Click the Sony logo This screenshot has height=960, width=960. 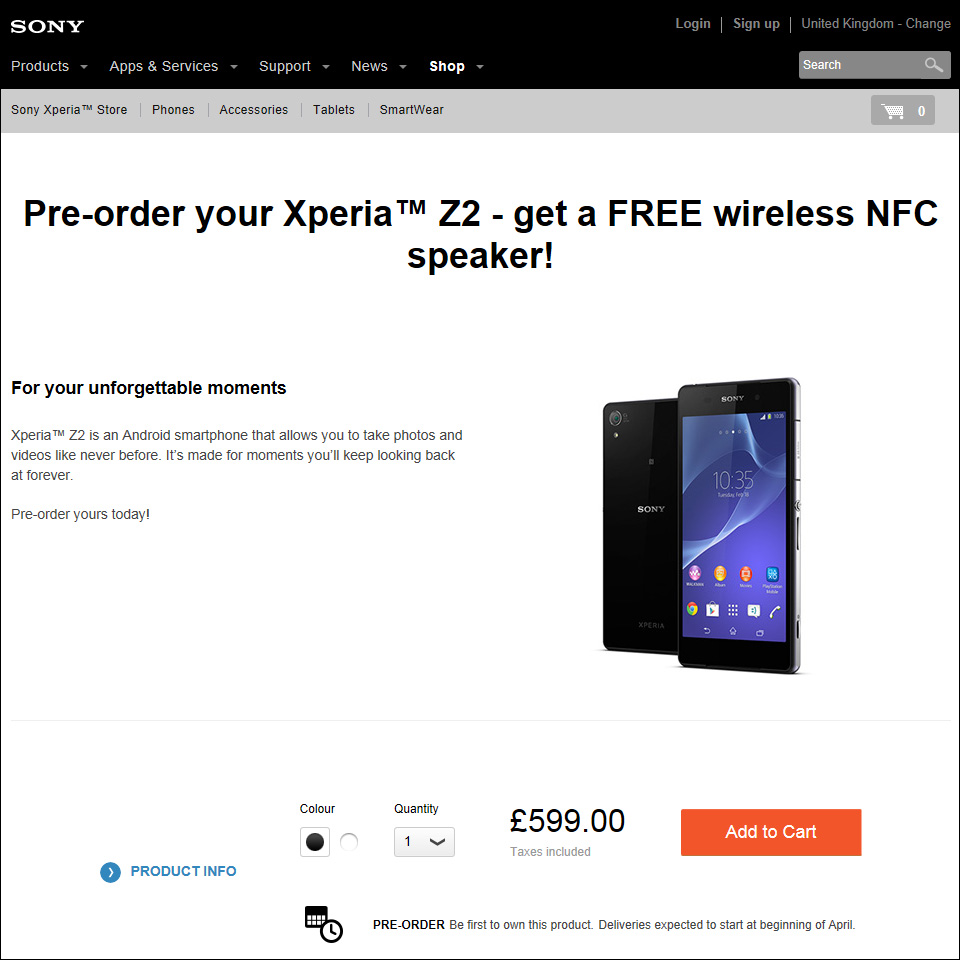pos(47,26)
